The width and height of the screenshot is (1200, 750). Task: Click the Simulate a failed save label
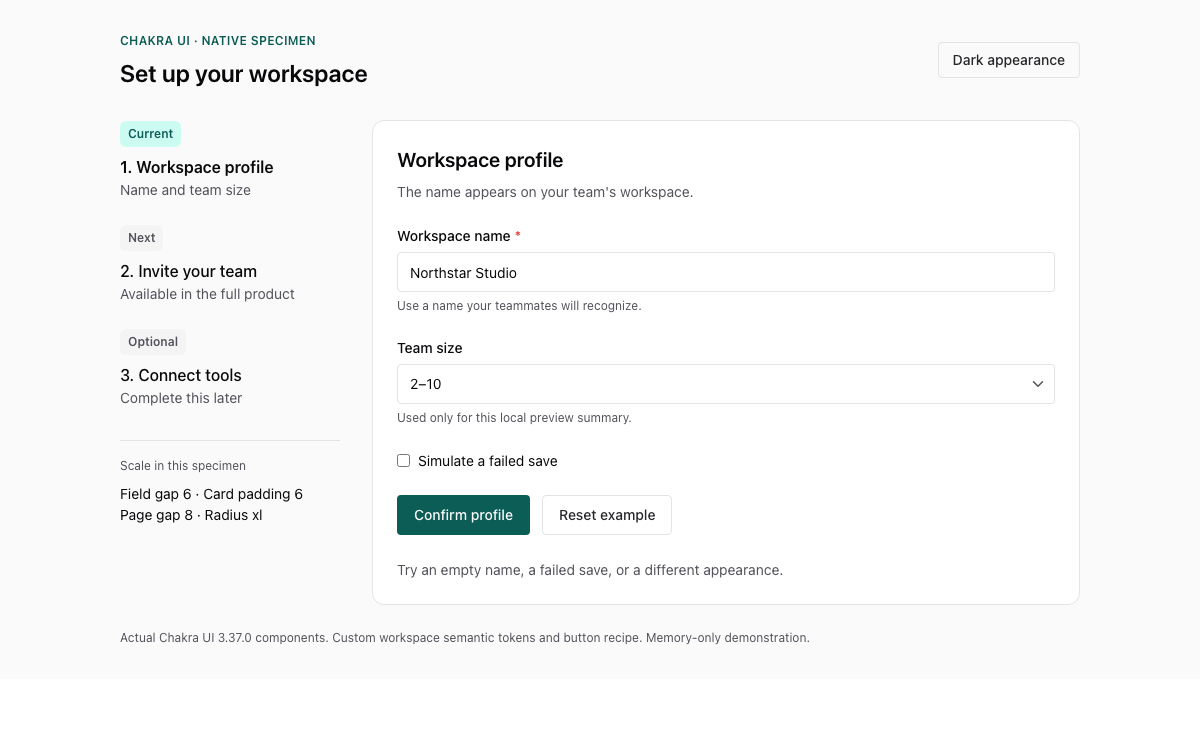click(x=488, y=461)
